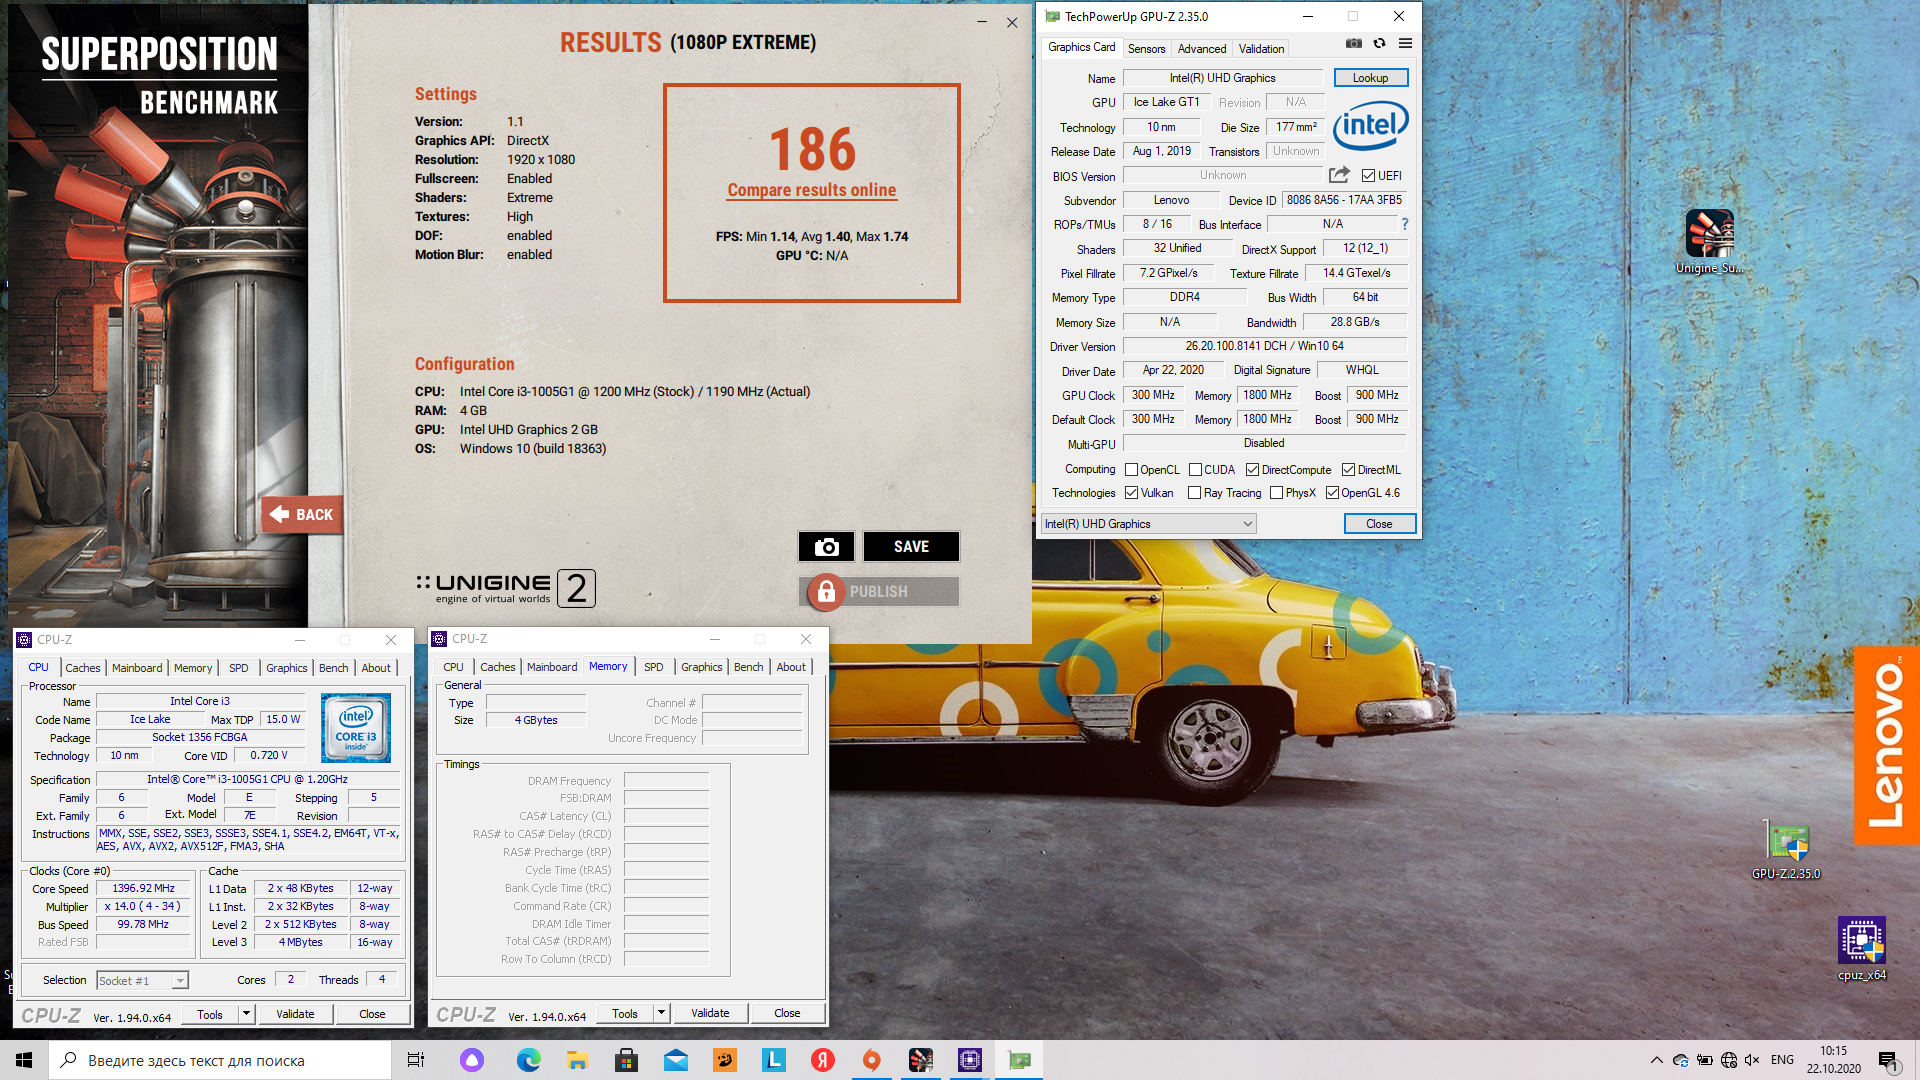The image size is (1920, 1080).
Task: Switch to Superposition Benchmark on the taskbar
Action: pyautogui.click(x=921, y=1060)
